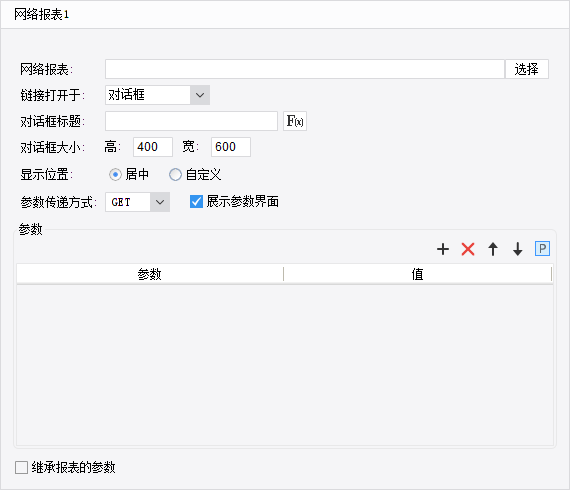This screenshot has height=490, width=570.
Task: Click the 参数 column header
Action: pyautogui.click(x=150, y=274)
